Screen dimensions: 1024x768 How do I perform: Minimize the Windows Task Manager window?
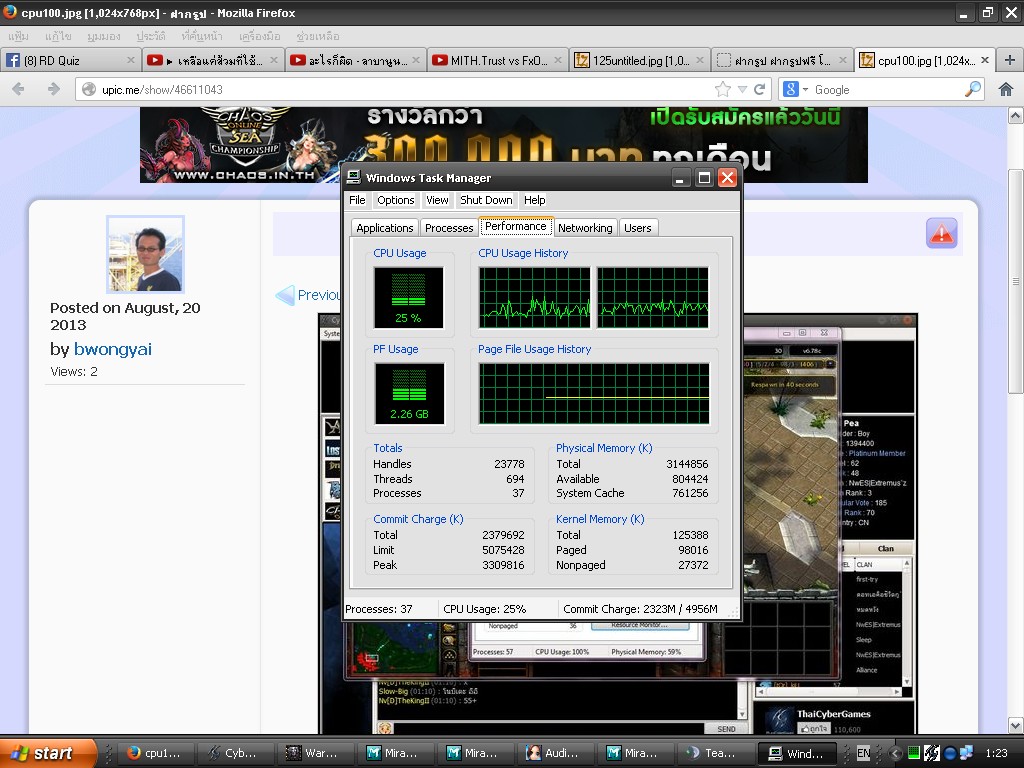680,178
